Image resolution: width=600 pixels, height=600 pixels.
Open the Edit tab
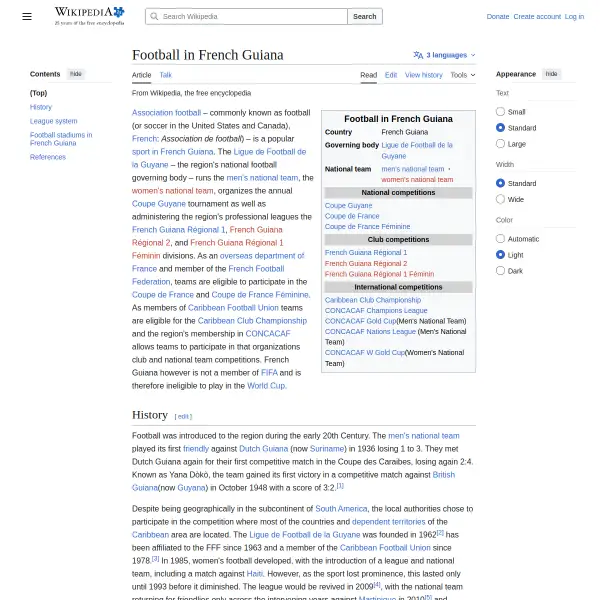[391, 75]
